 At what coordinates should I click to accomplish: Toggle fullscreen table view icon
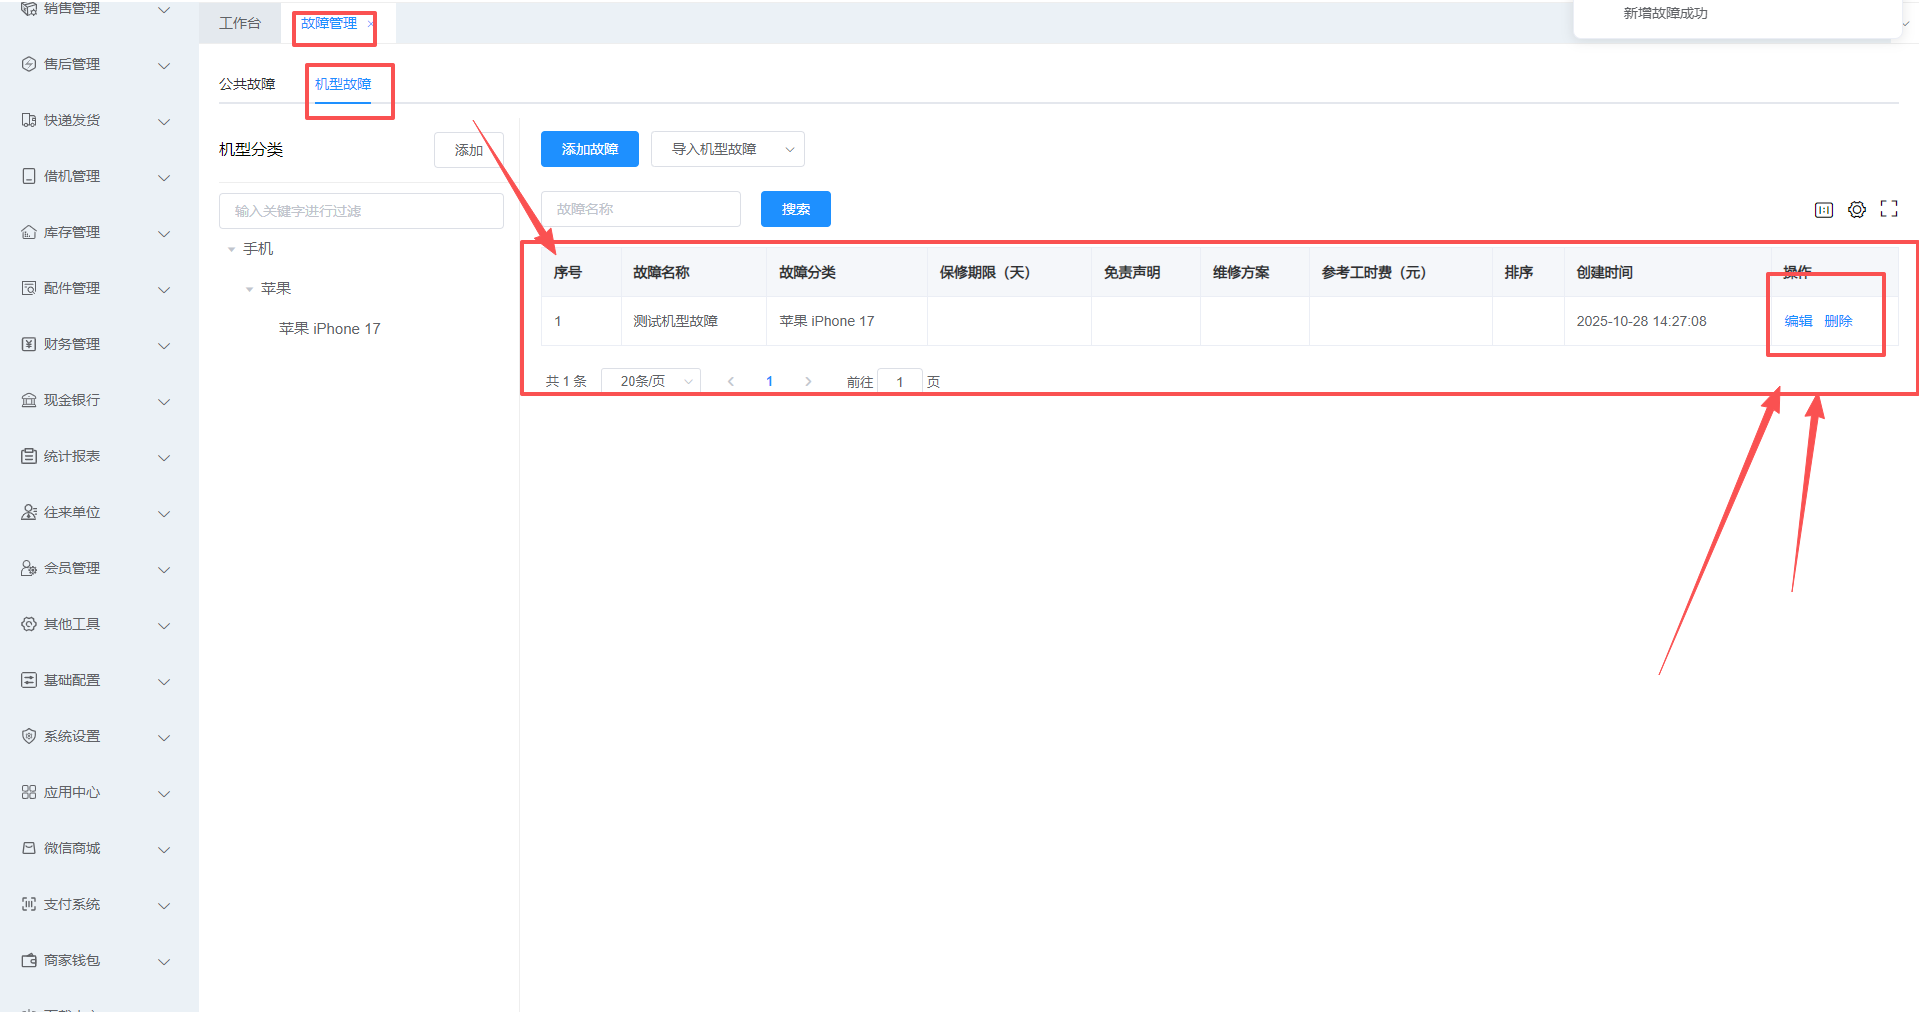point(1888,209)
